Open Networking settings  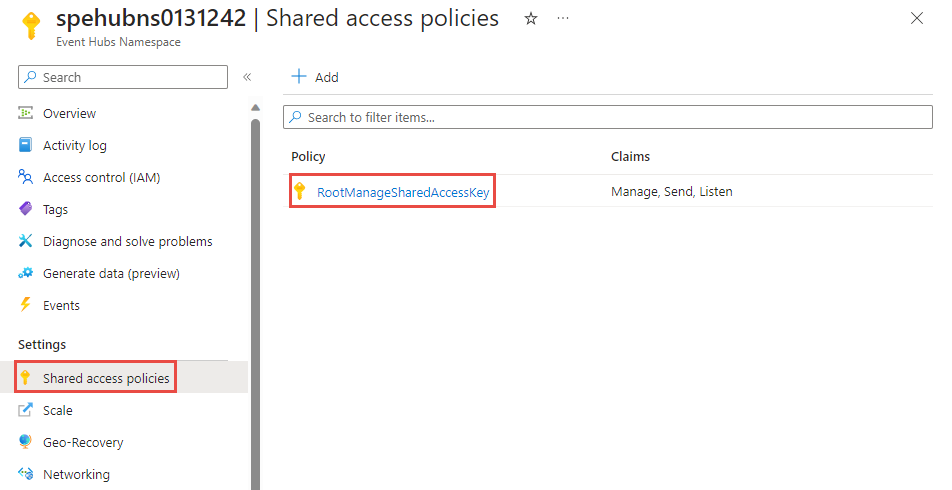point(76,474)
